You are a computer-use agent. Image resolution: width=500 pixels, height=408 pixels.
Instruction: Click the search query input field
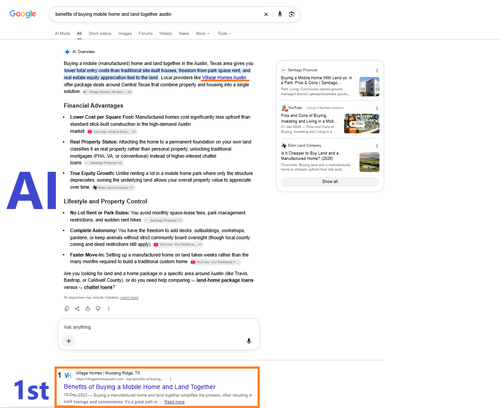(x=157, y=14)
